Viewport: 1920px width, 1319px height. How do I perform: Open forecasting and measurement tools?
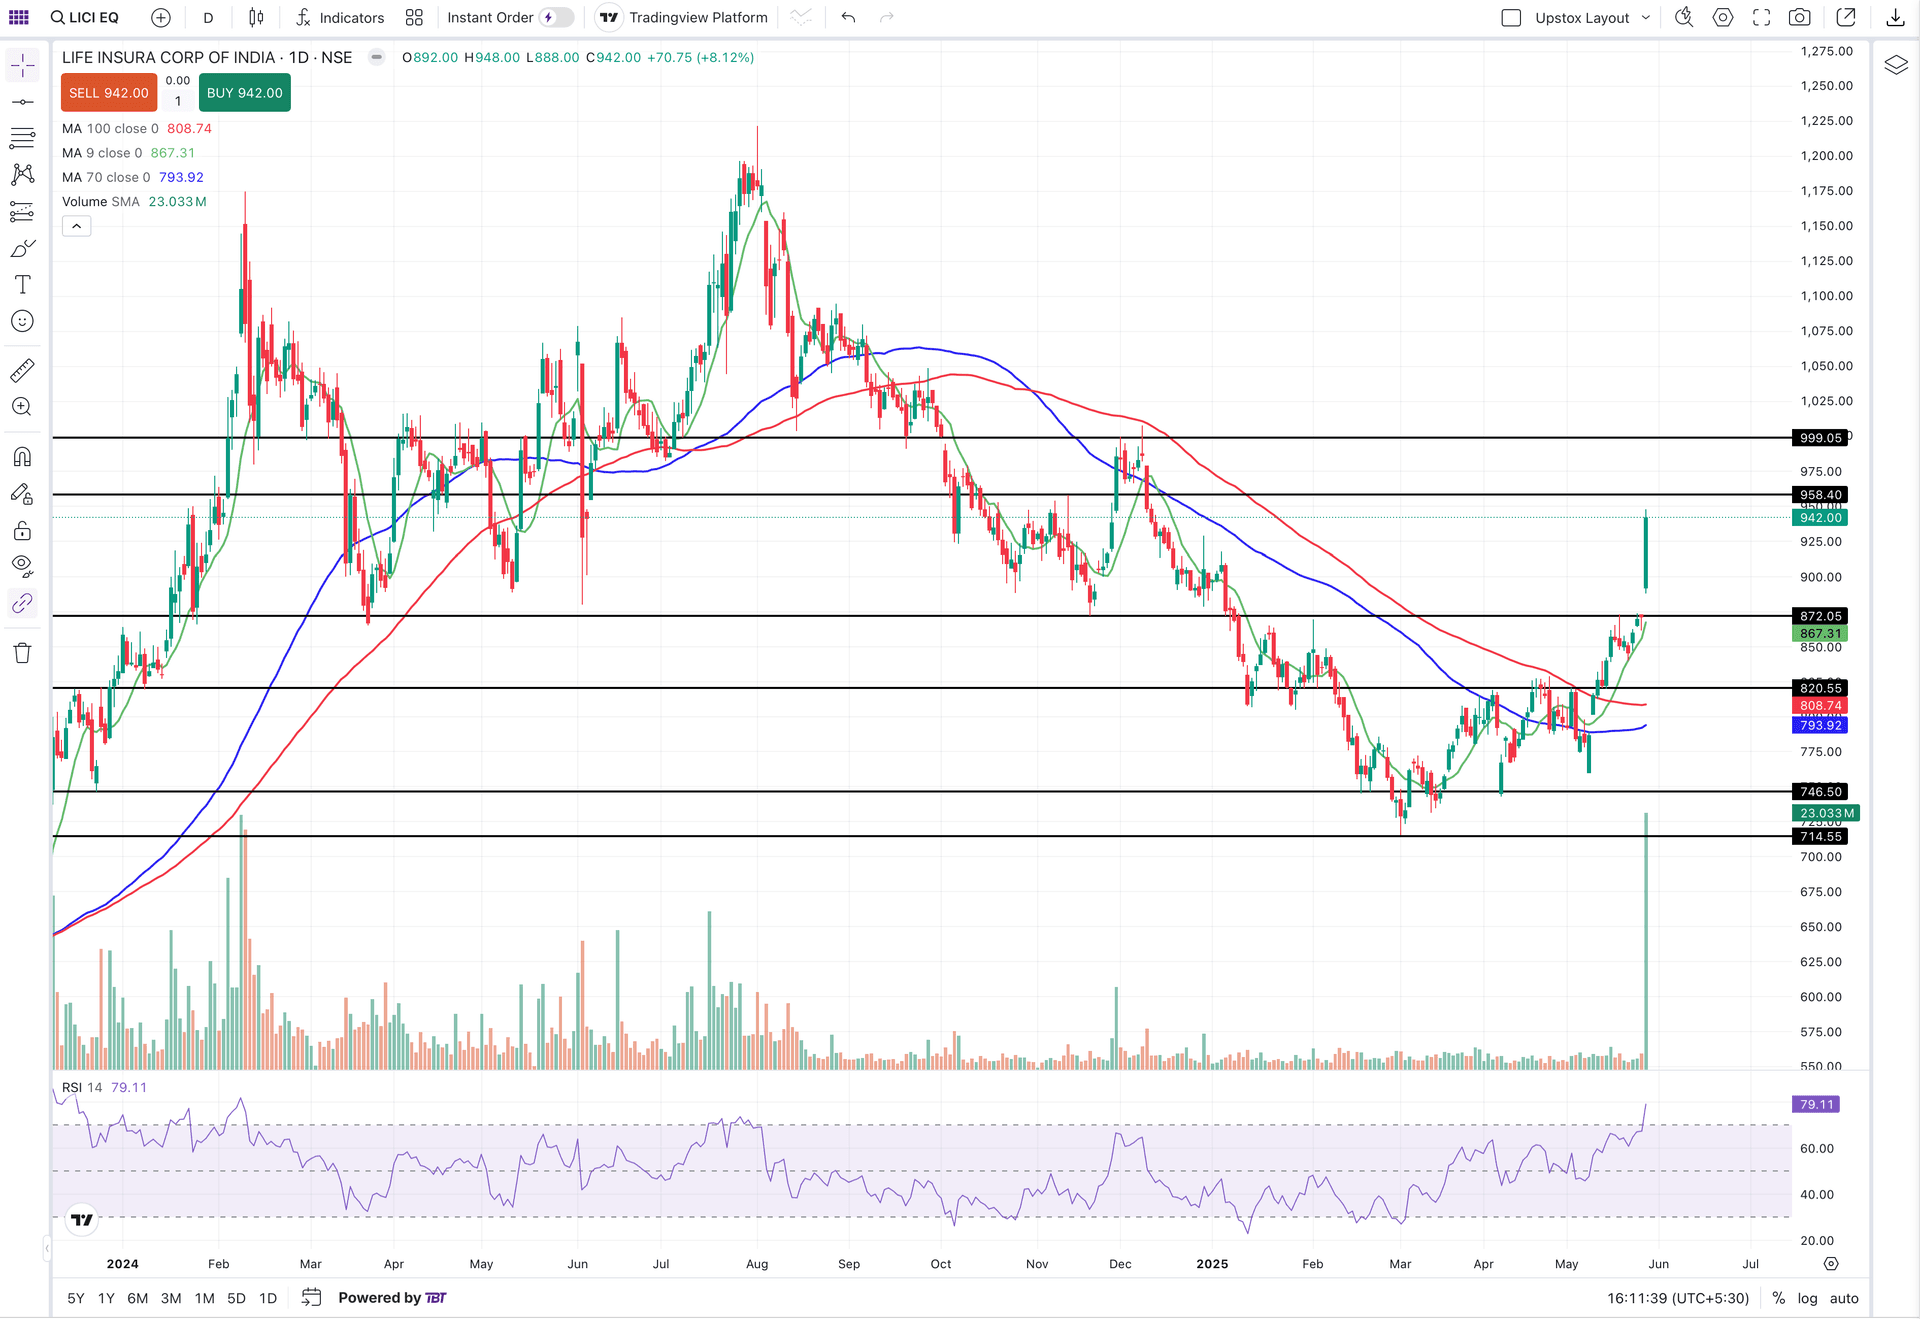click(x=22, y=212)
